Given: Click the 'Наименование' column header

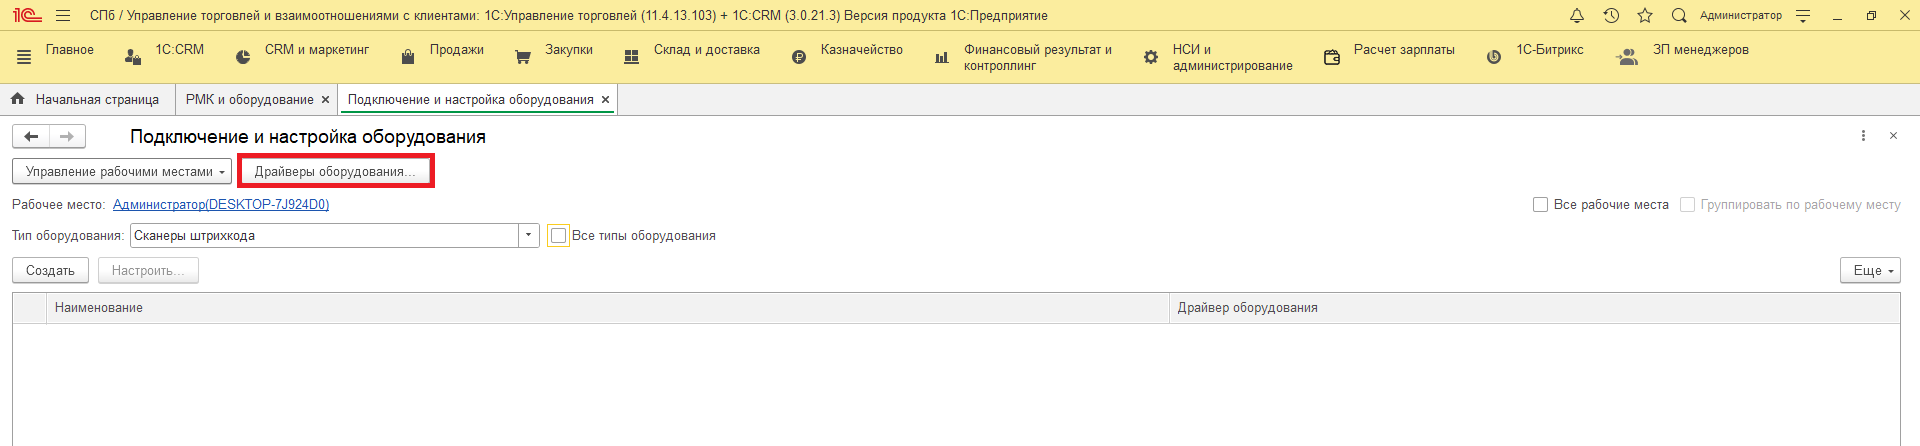Looking at the screenshot, I should [99, 308].
